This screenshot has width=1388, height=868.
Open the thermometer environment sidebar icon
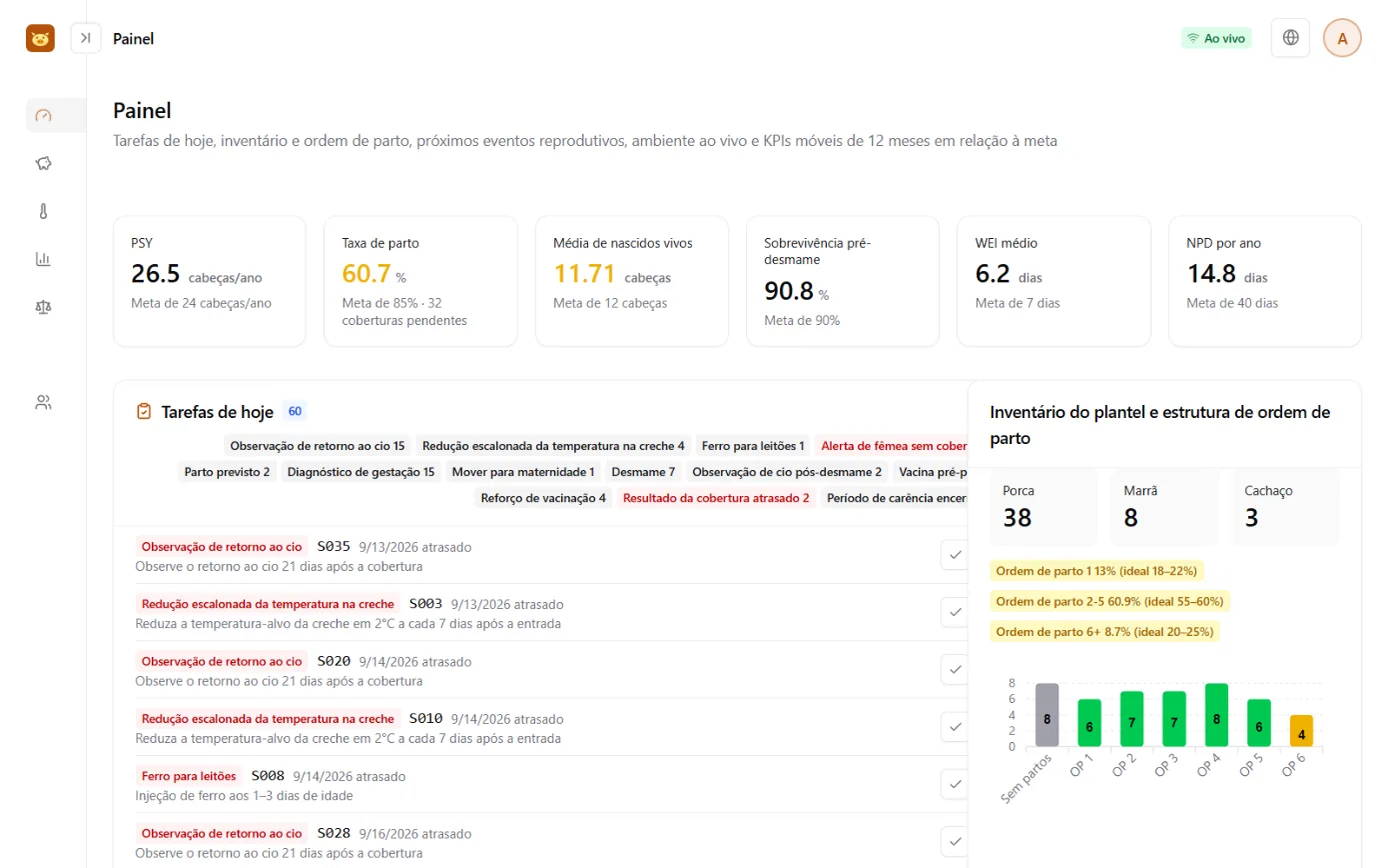43,211
